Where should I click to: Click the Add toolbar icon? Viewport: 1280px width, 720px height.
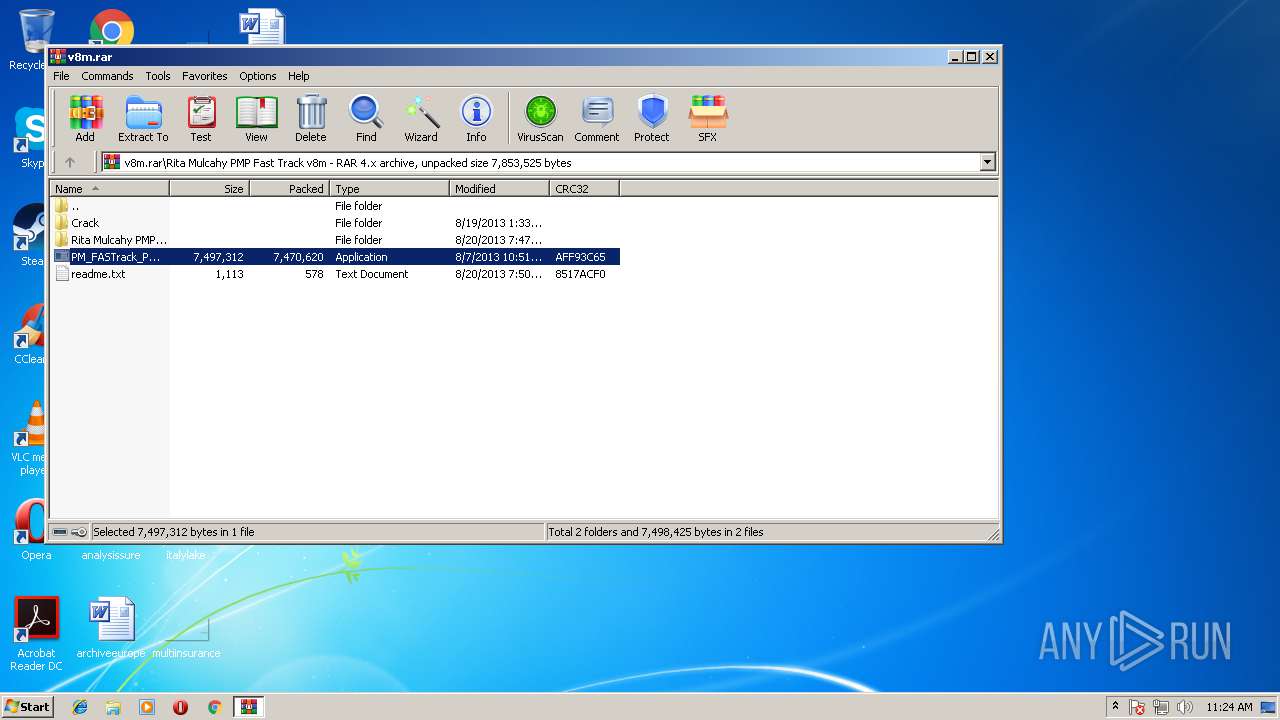pos(85,119)
